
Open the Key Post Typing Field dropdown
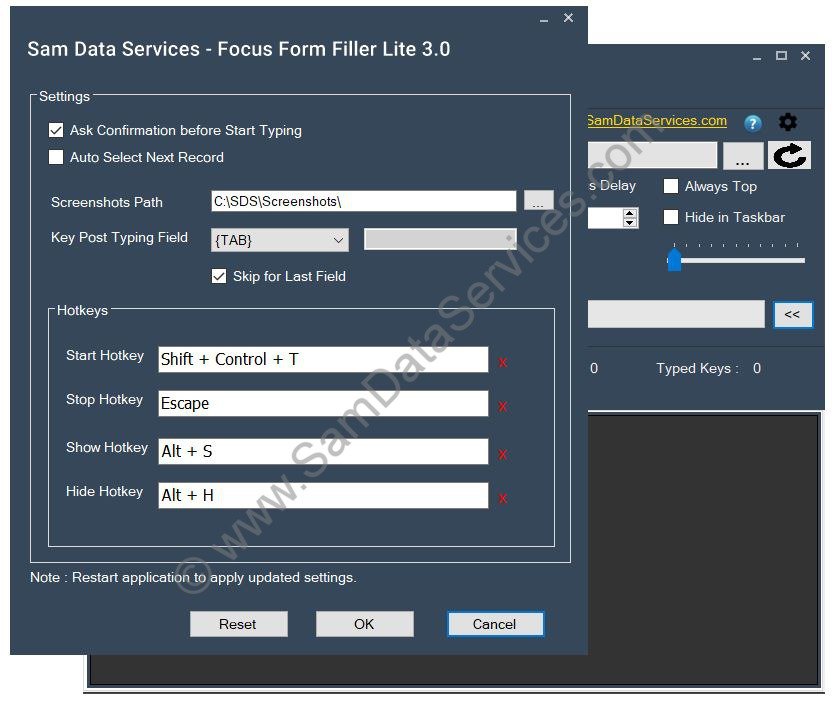pyautogui.click(x=339, y=240)
